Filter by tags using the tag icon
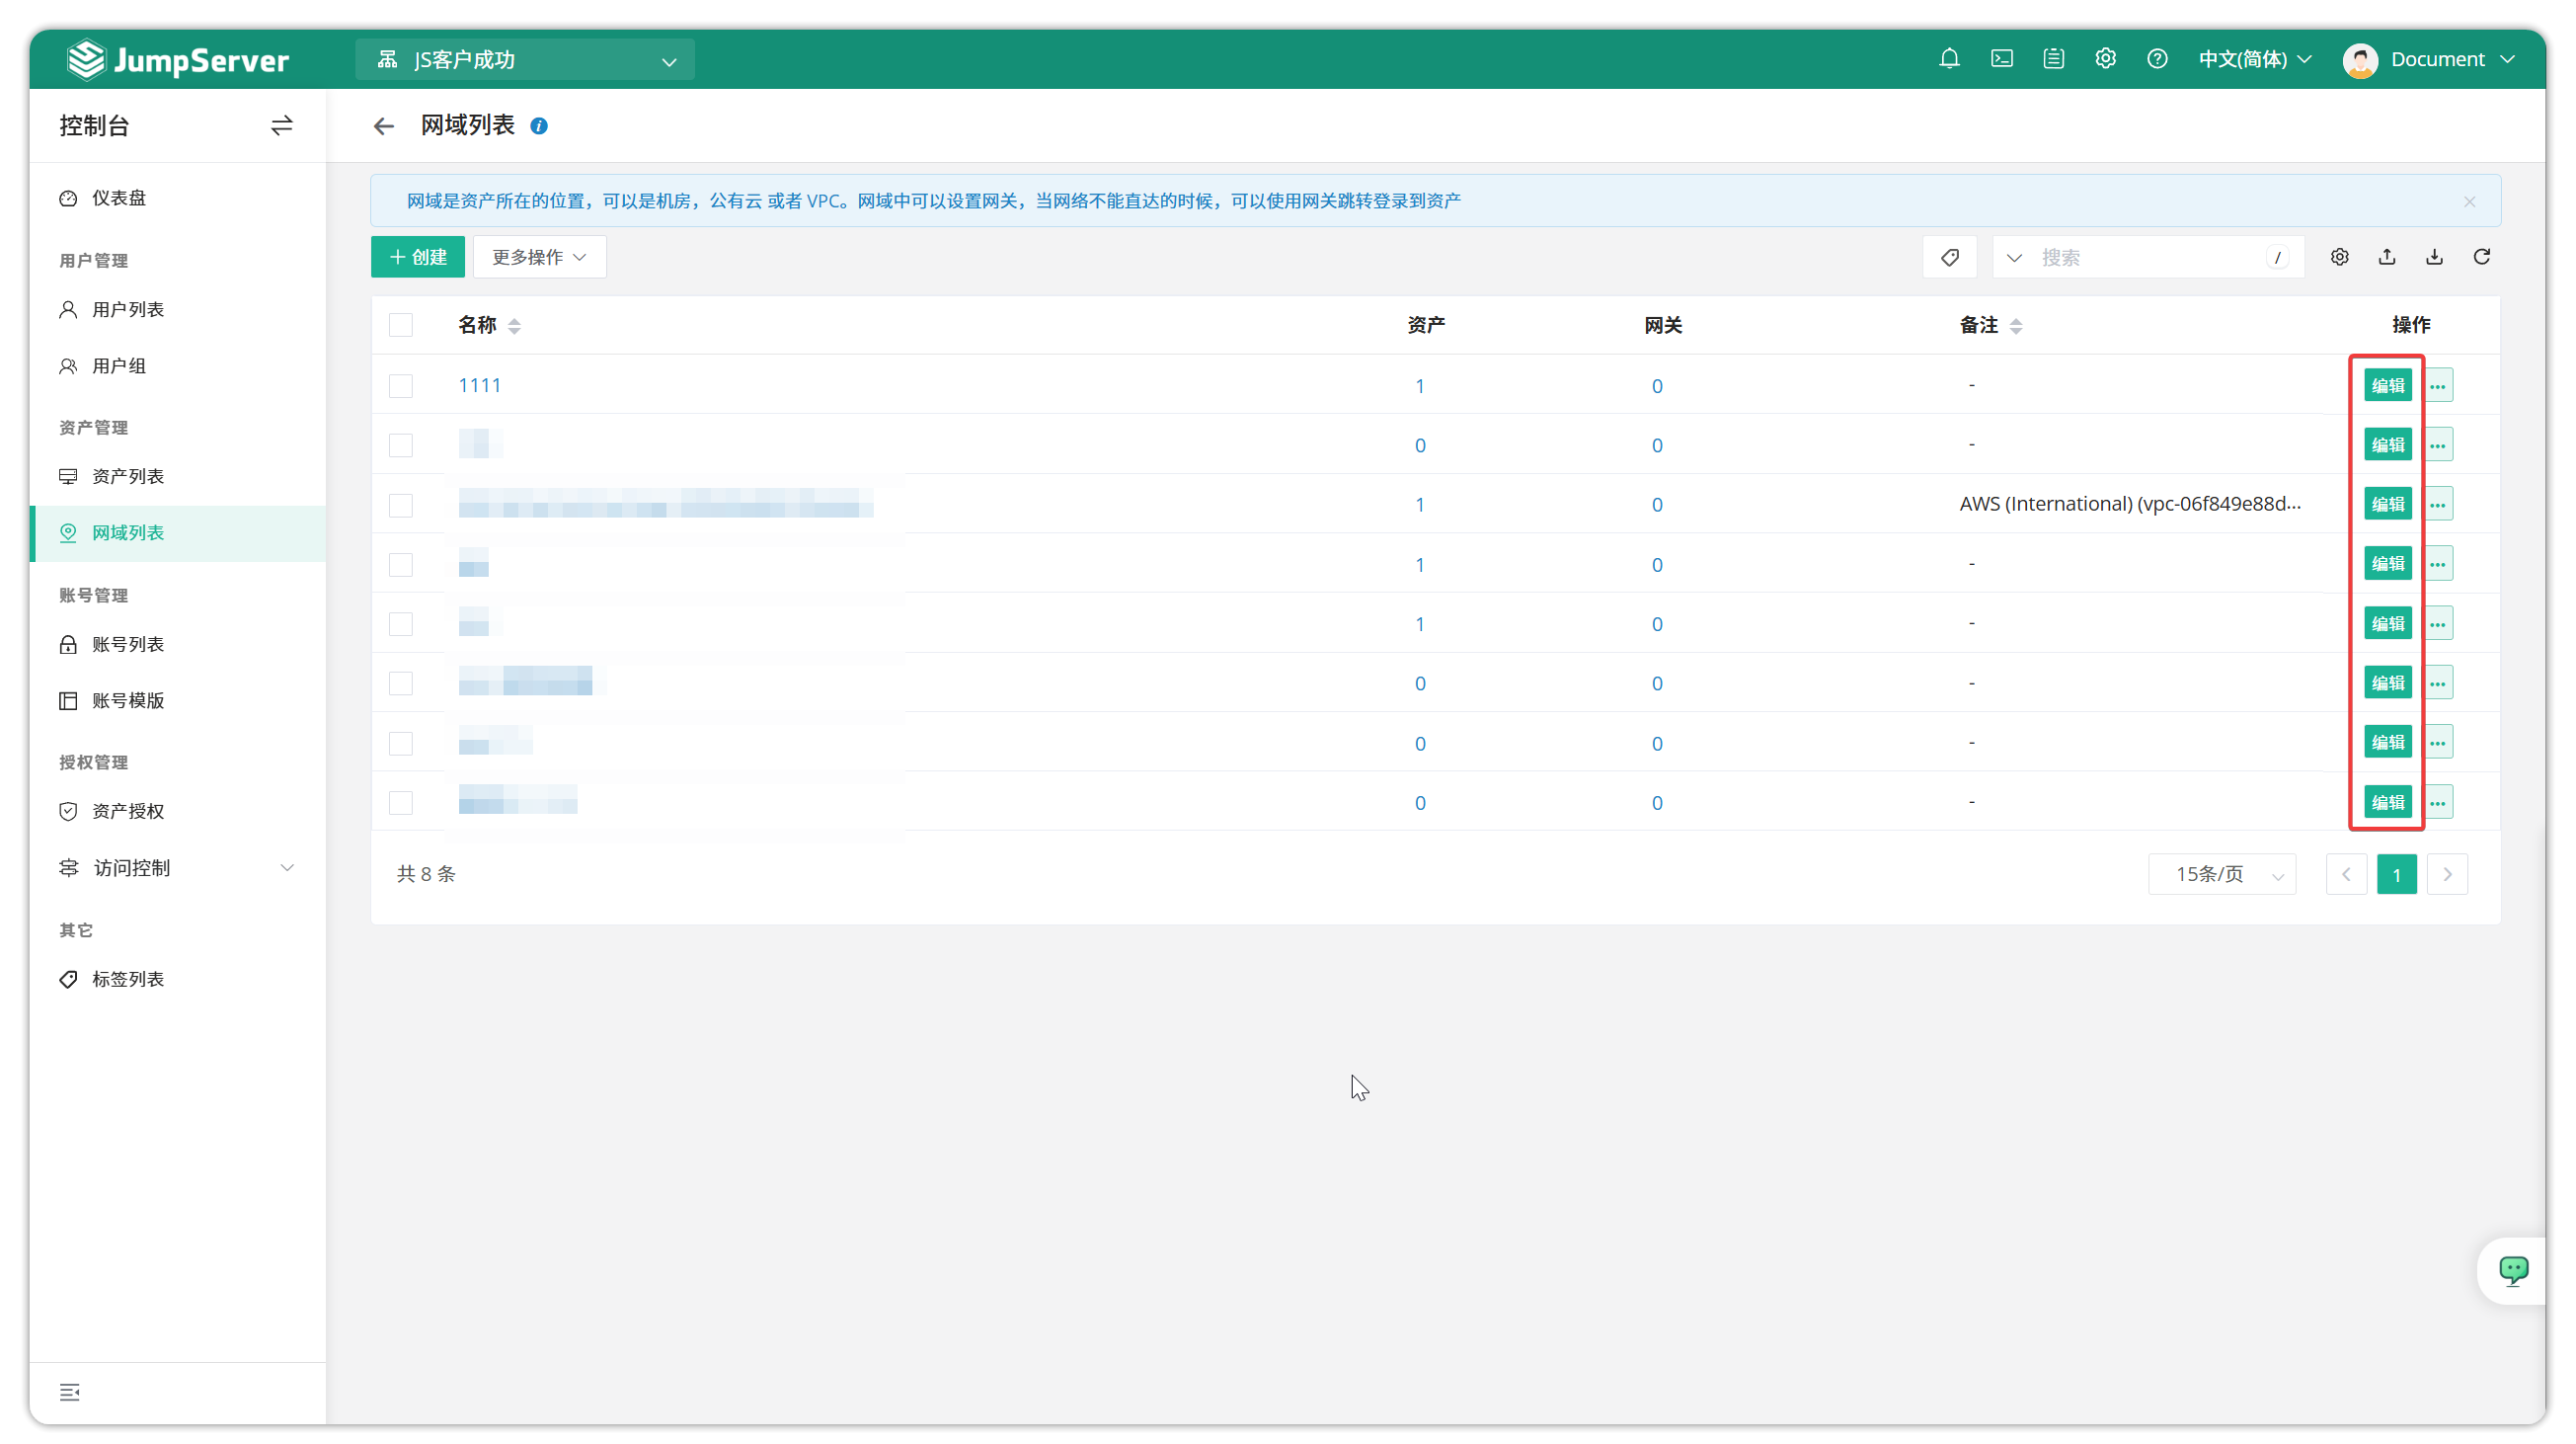This screenshot has height=1444, width=2576. coord(1950,256)
